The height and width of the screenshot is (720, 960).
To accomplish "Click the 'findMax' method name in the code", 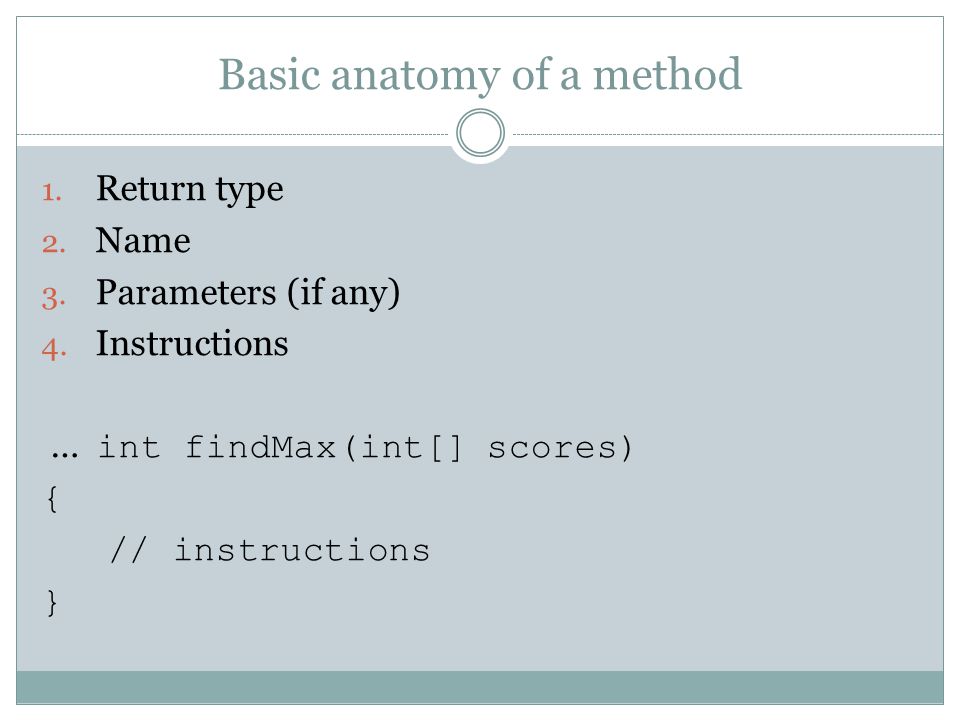I will pos(261,447).
